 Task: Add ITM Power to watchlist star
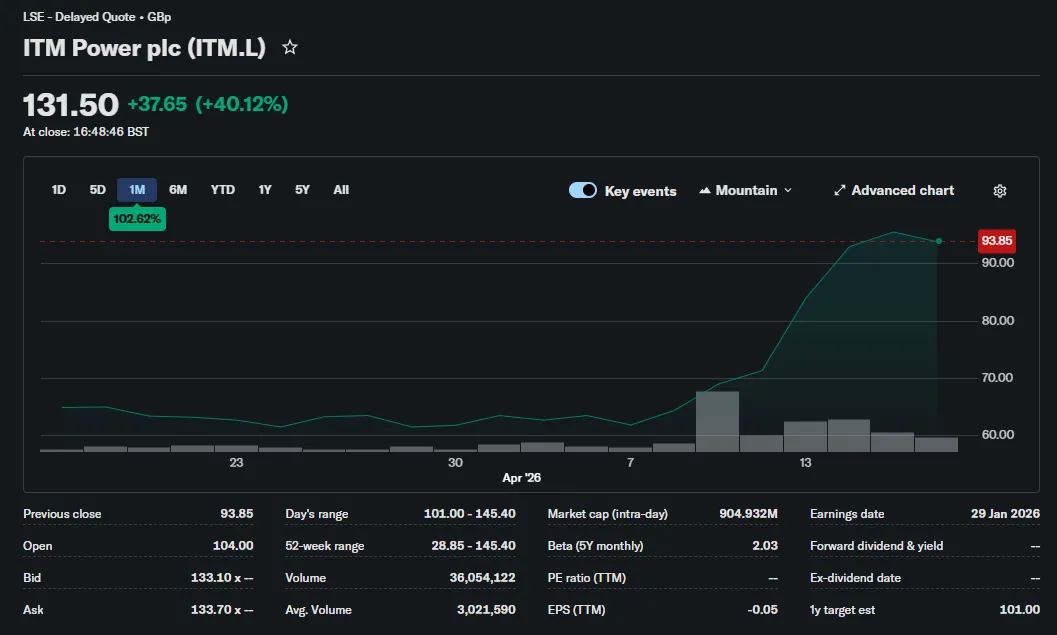[x=290, y=47]
